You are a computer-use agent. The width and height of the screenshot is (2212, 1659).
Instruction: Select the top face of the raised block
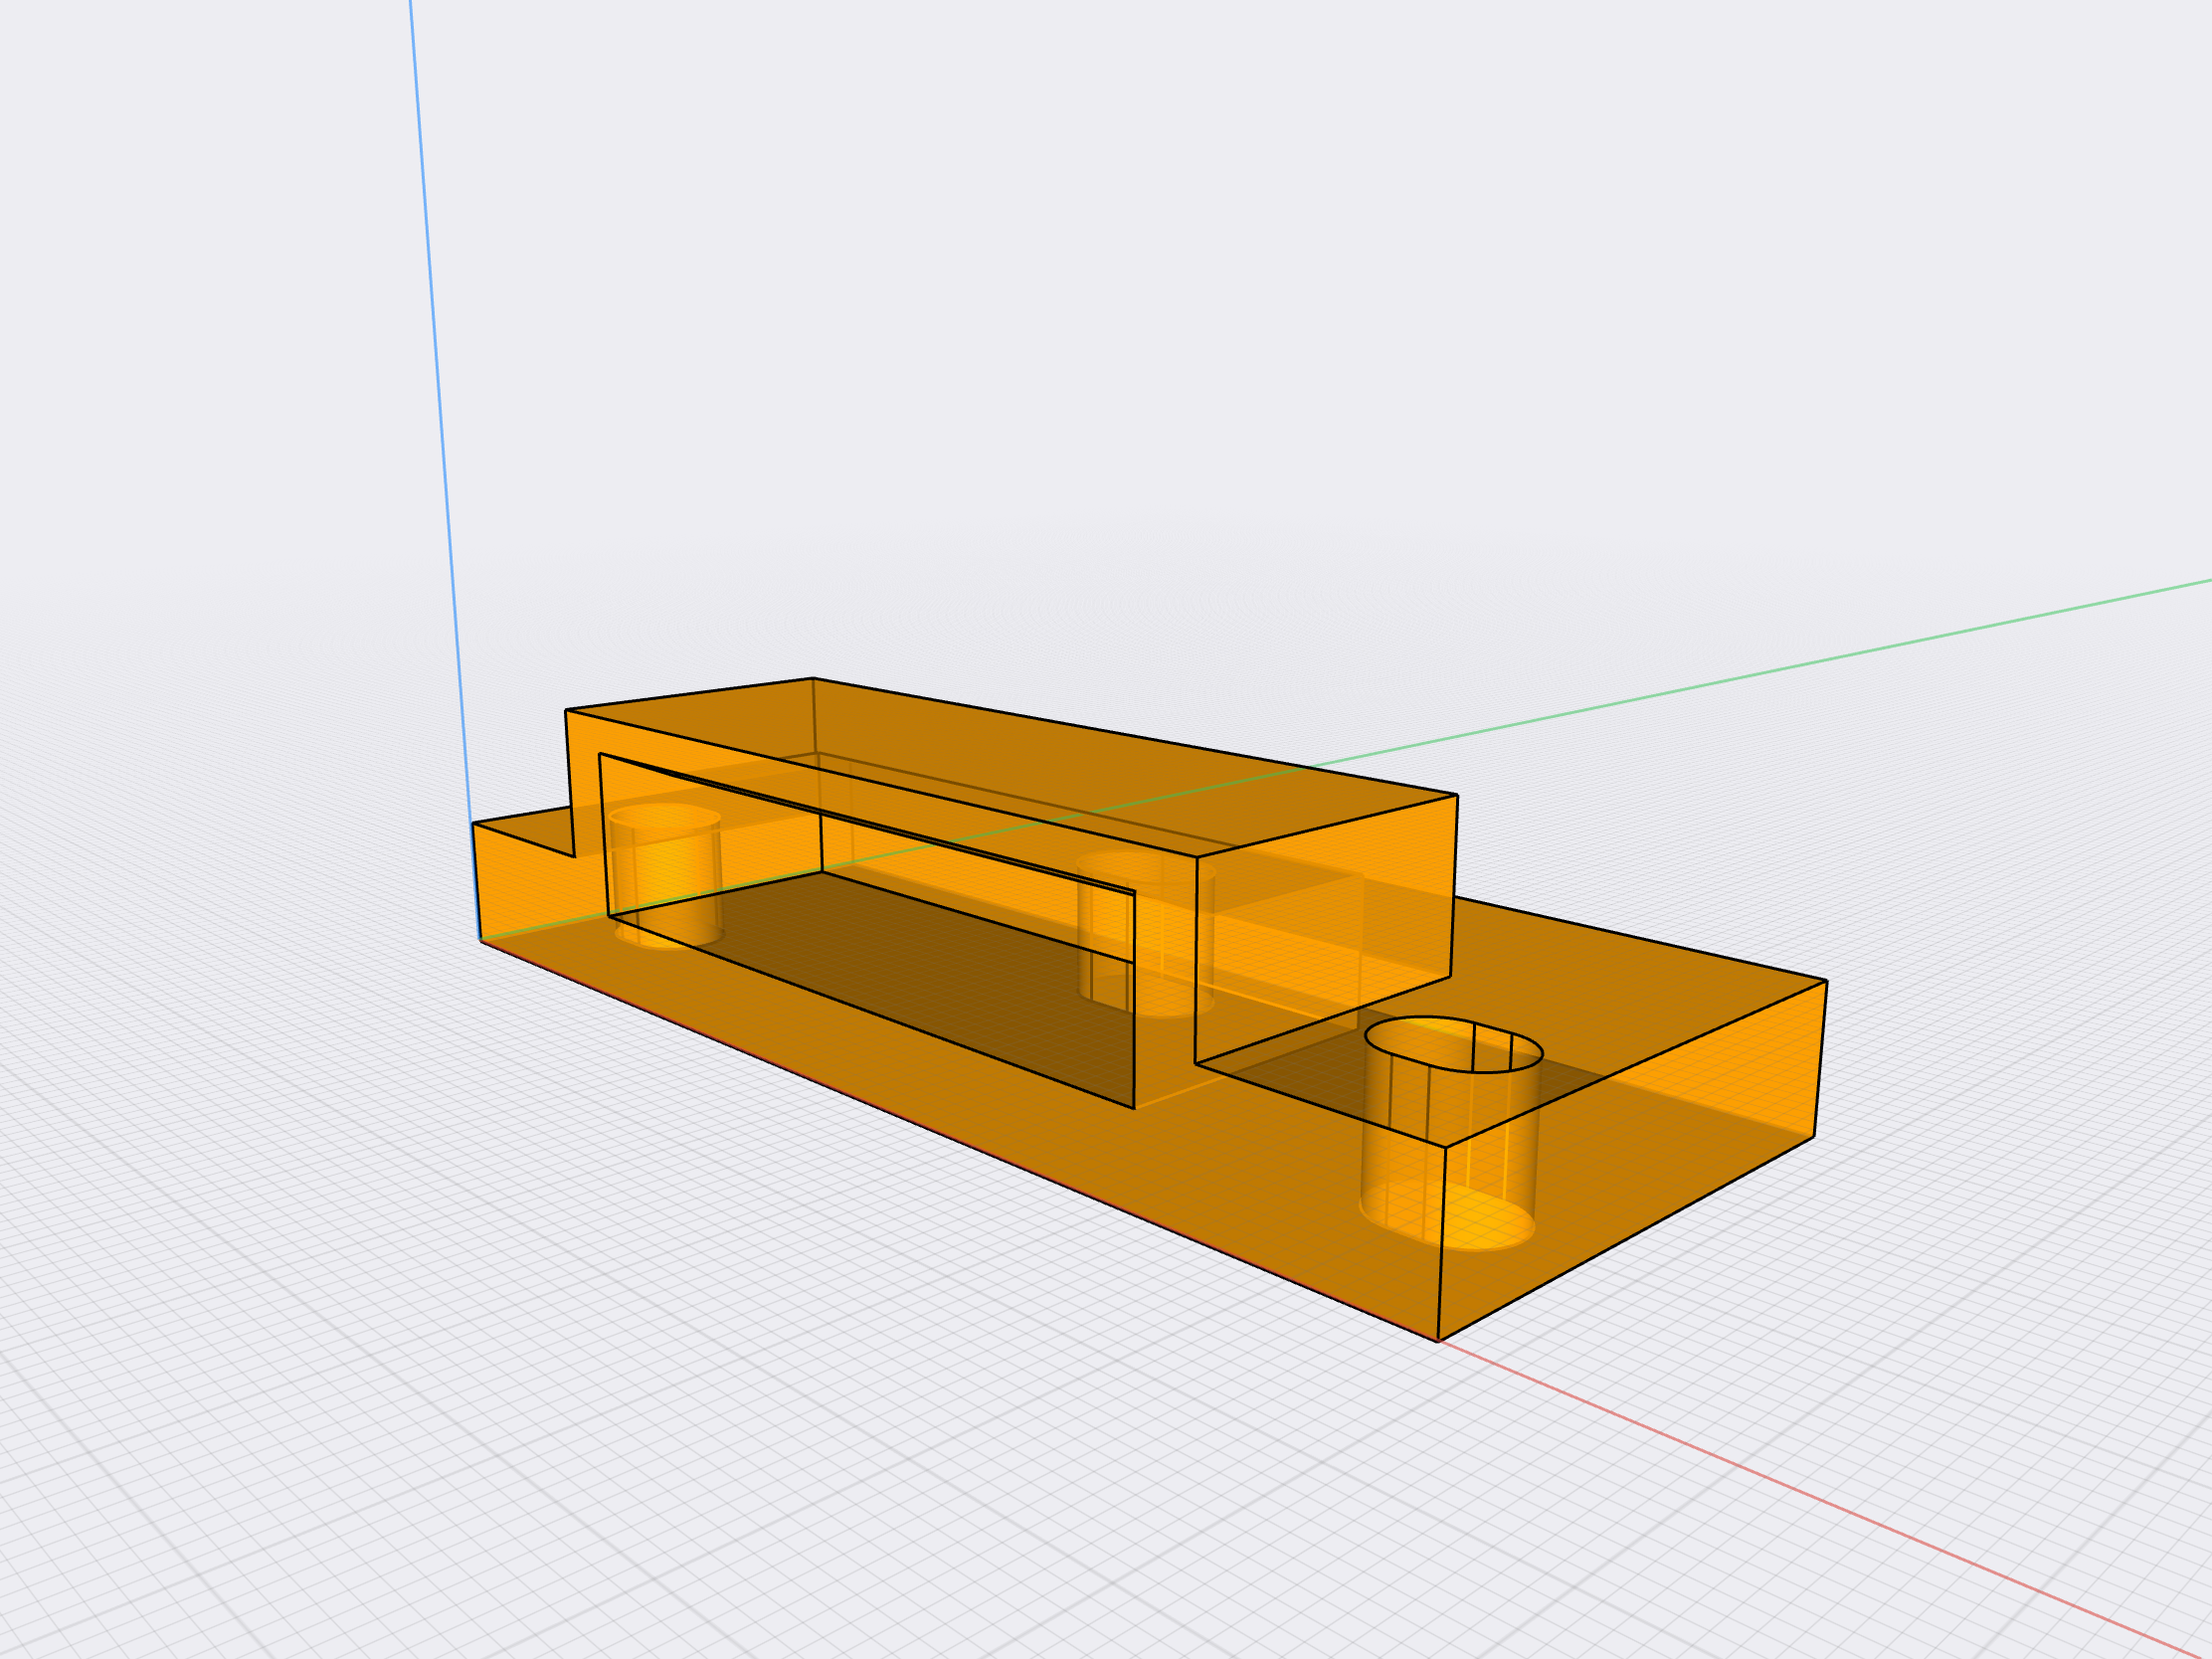coord(1010,765)
